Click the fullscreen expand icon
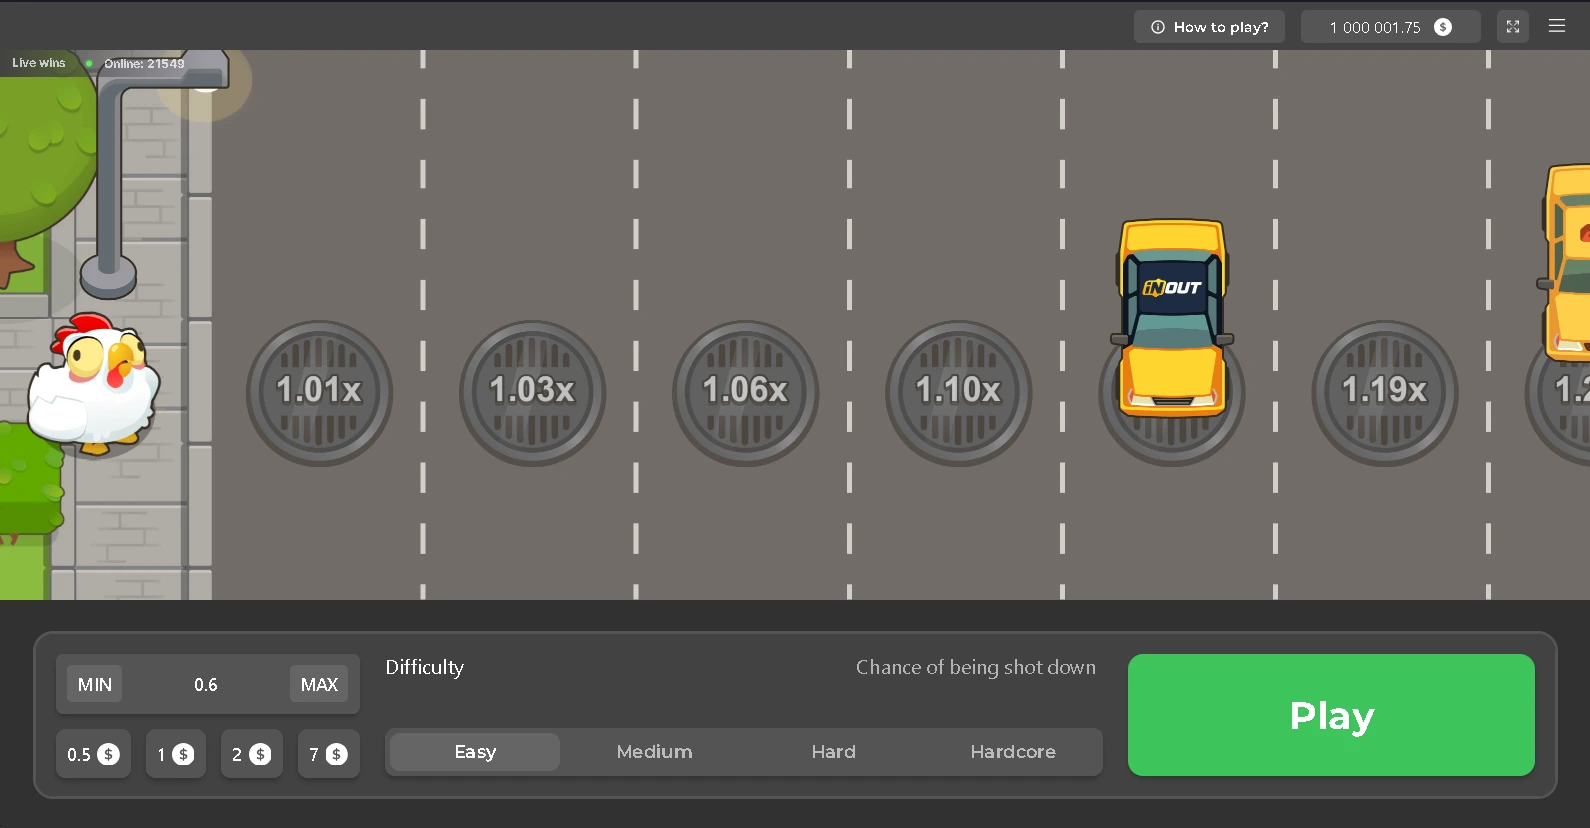This screenshot has height=828, width=1590. (1512, 27)
